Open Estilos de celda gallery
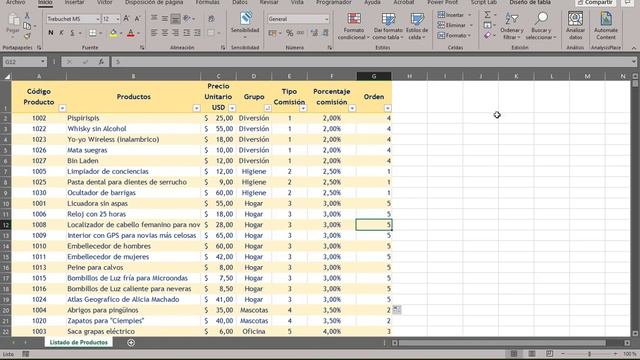The width and height of the screenshot is (640, 360). tap(417, 26)
